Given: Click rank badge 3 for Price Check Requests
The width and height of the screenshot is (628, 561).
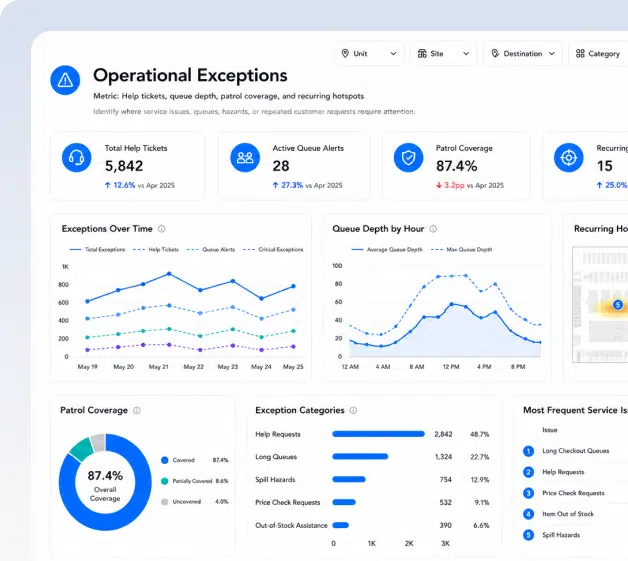Looking at the screenshot, I should (x=528, y=493).
